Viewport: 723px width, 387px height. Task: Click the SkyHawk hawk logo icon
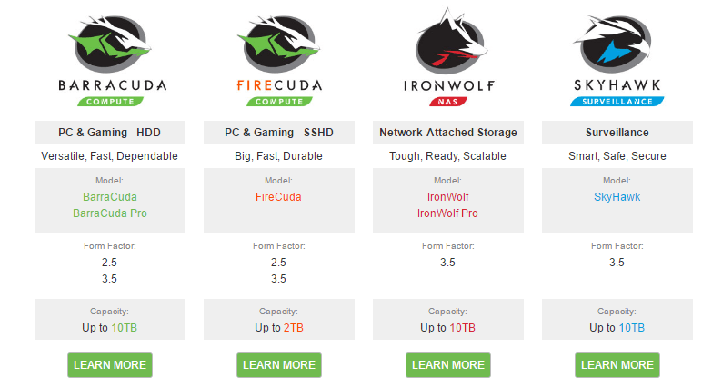[614, 42]
